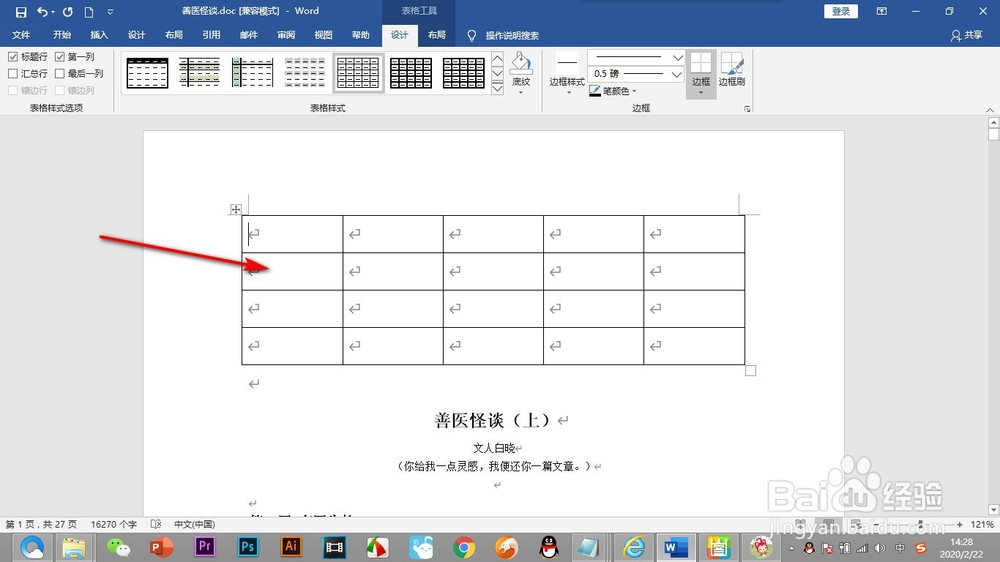Click the 登录 button
Screen dimensions: 1000x562
pos(841,11)
